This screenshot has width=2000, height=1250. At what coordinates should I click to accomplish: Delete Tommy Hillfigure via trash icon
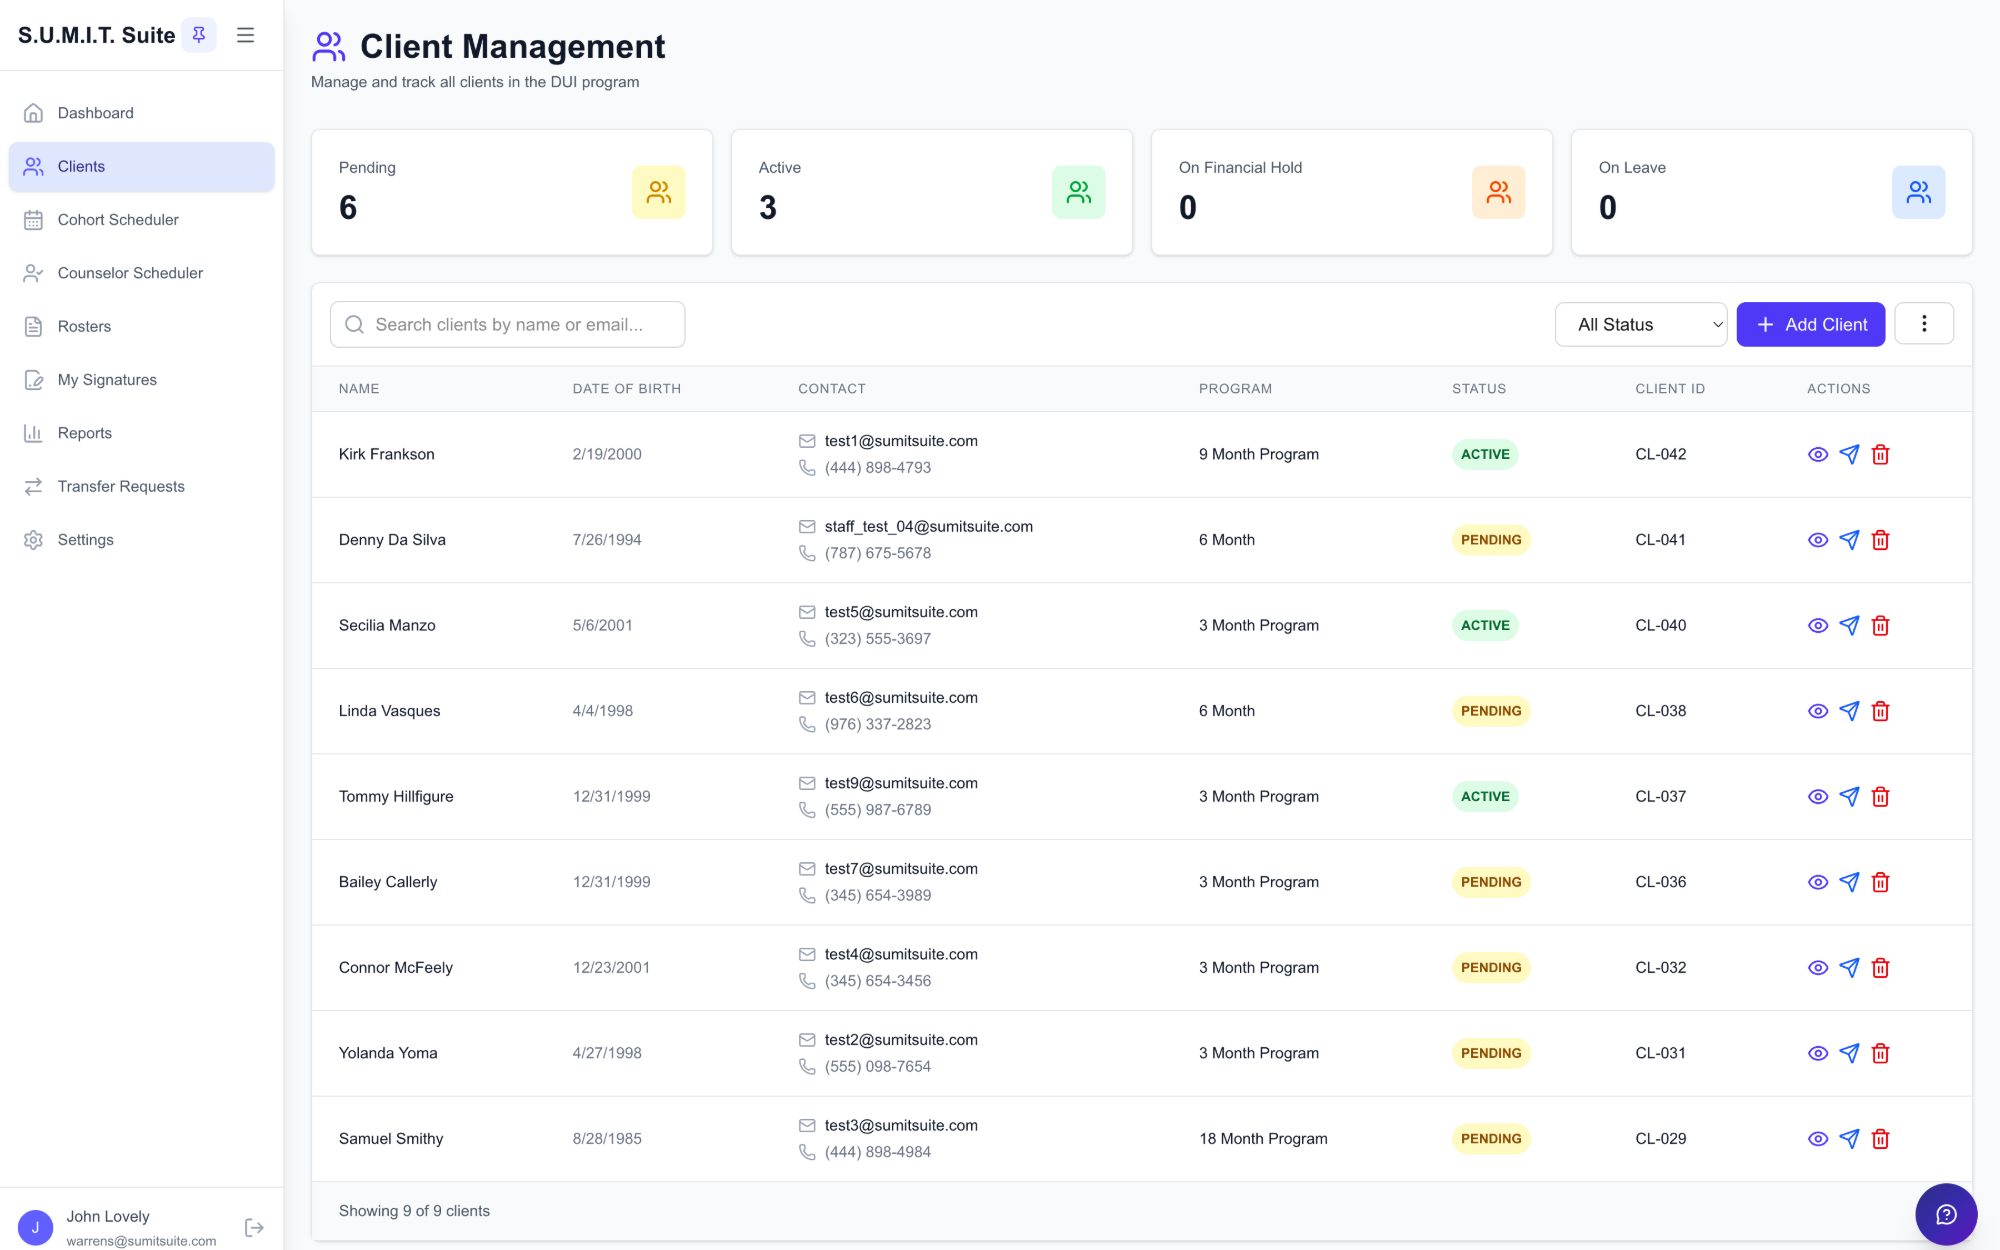pyautogui.click(x=1880, y=797)
